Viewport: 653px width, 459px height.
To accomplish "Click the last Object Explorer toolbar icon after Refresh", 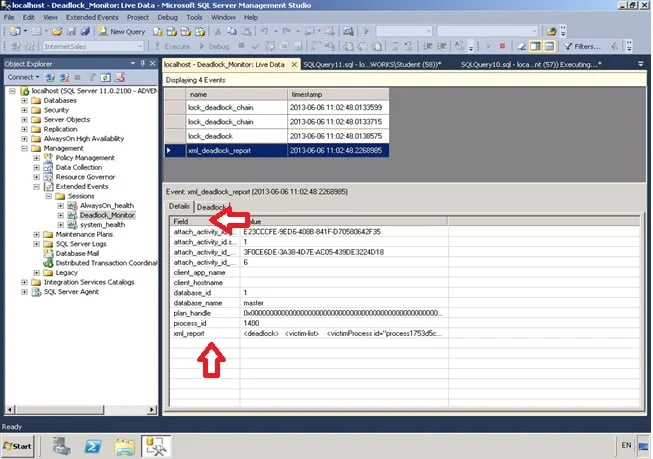I will [120, 77].
